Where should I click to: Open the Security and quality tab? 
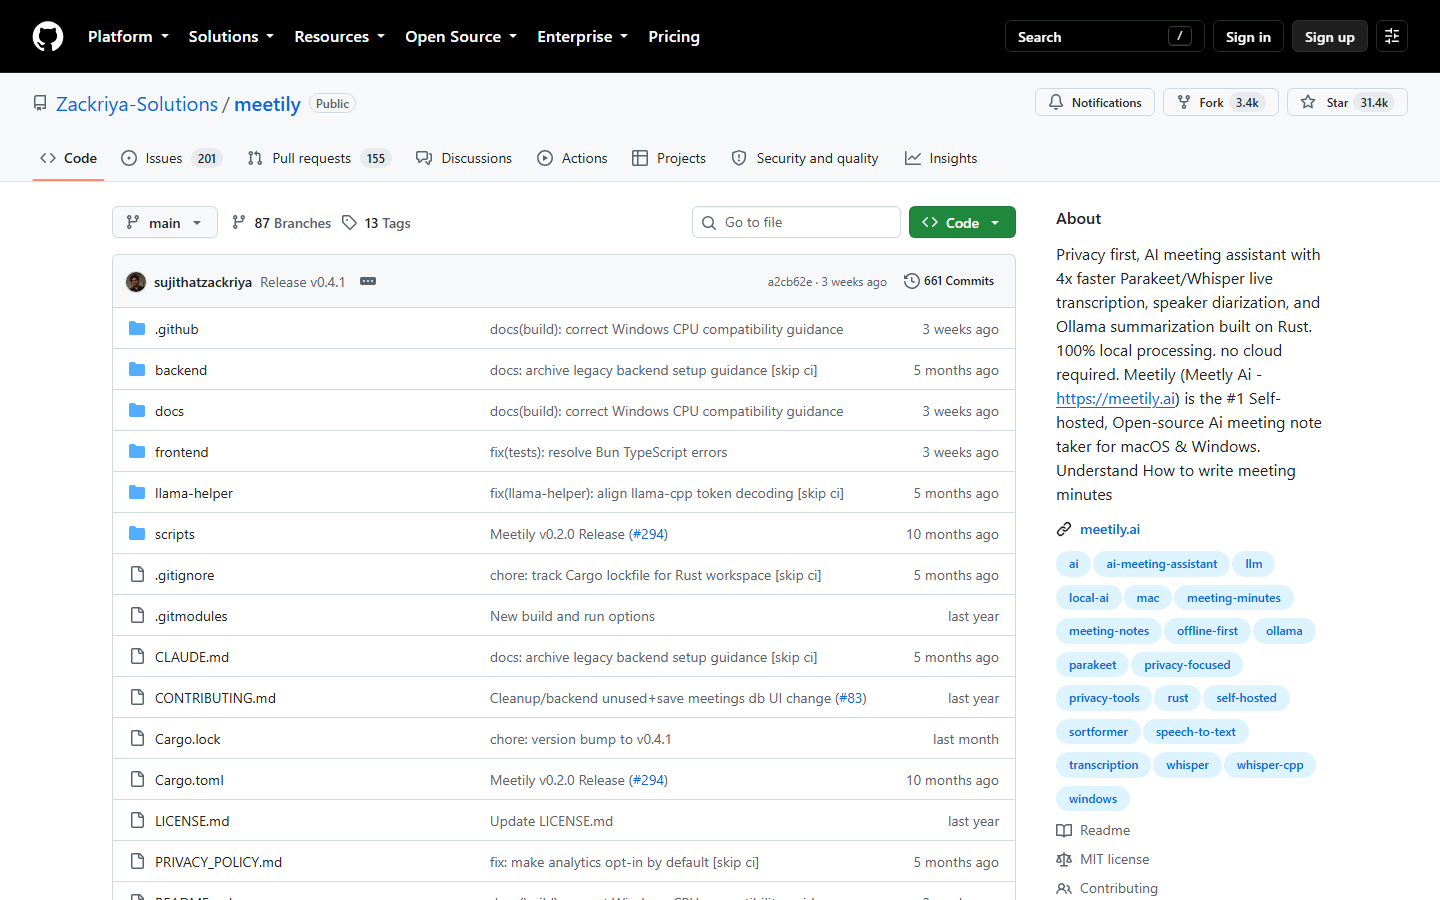click(805, 158)
